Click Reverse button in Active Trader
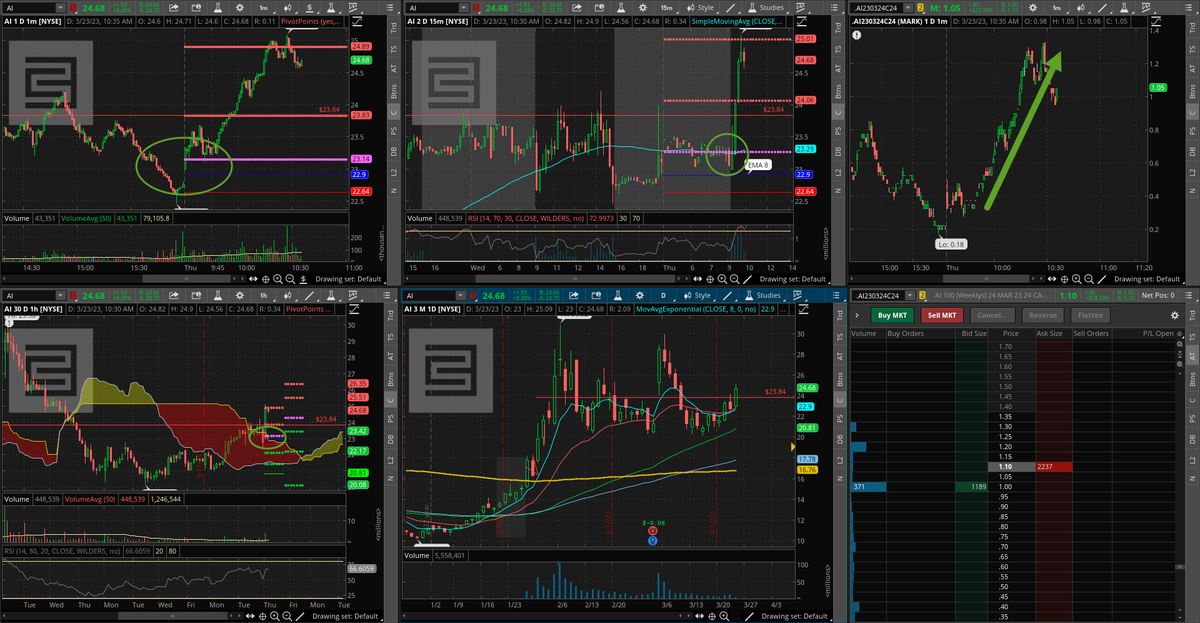 pos(1042,315)
